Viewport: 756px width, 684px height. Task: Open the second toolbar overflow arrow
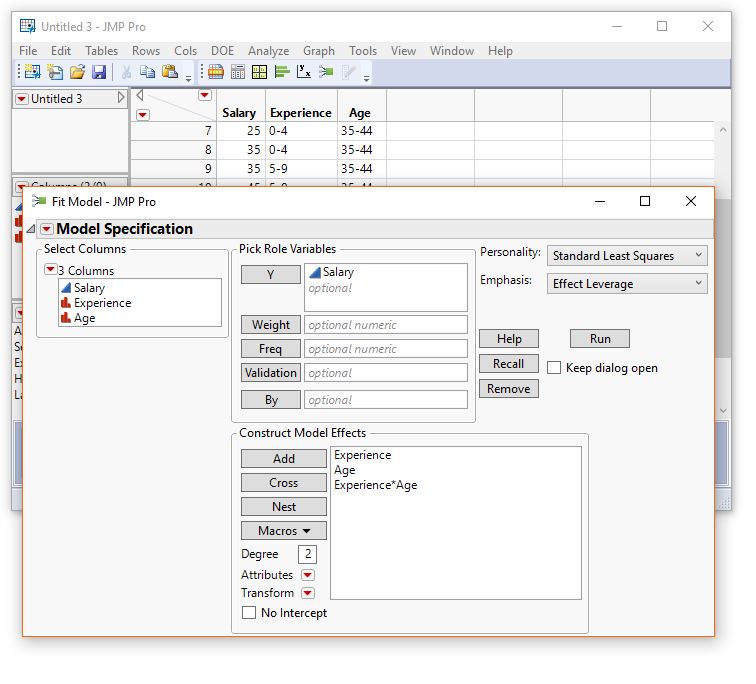[x=366, y=79]
